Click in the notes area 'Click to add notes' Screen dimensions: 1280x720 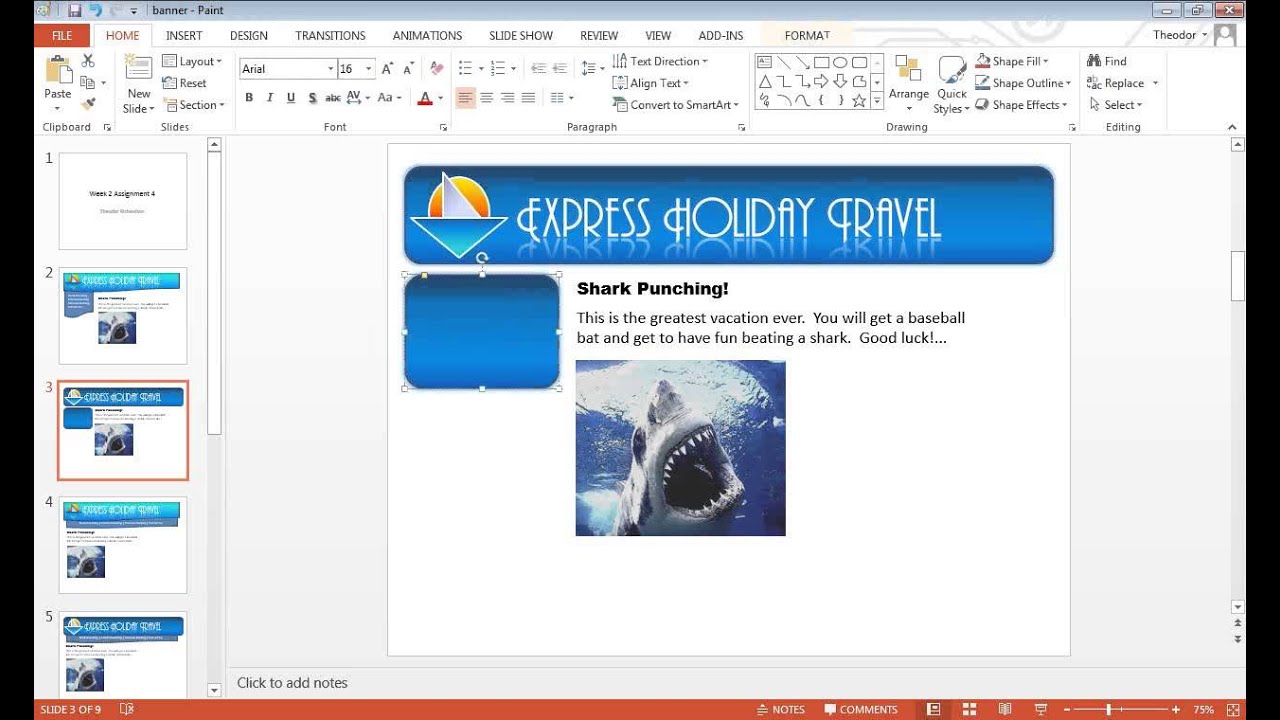tap(292, 683)
